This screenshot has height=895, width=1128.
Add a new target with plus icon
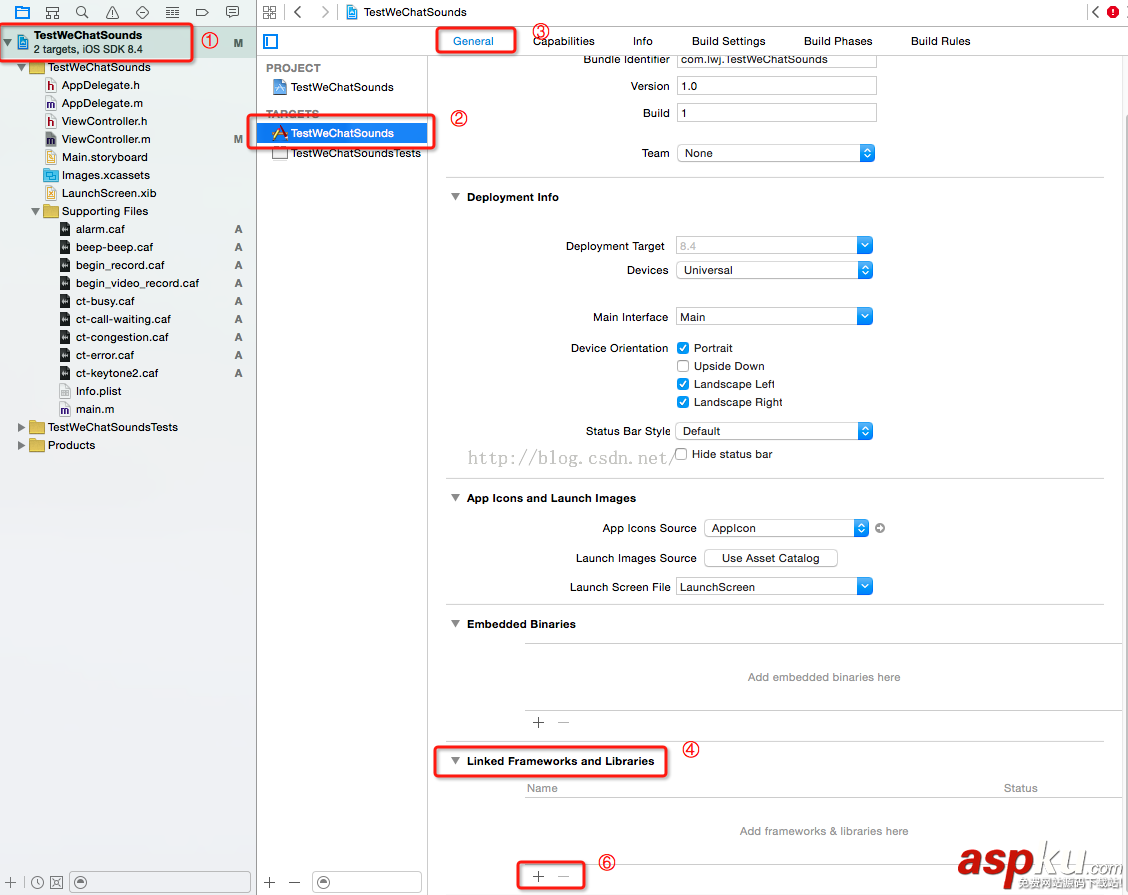tap(270, 882)
